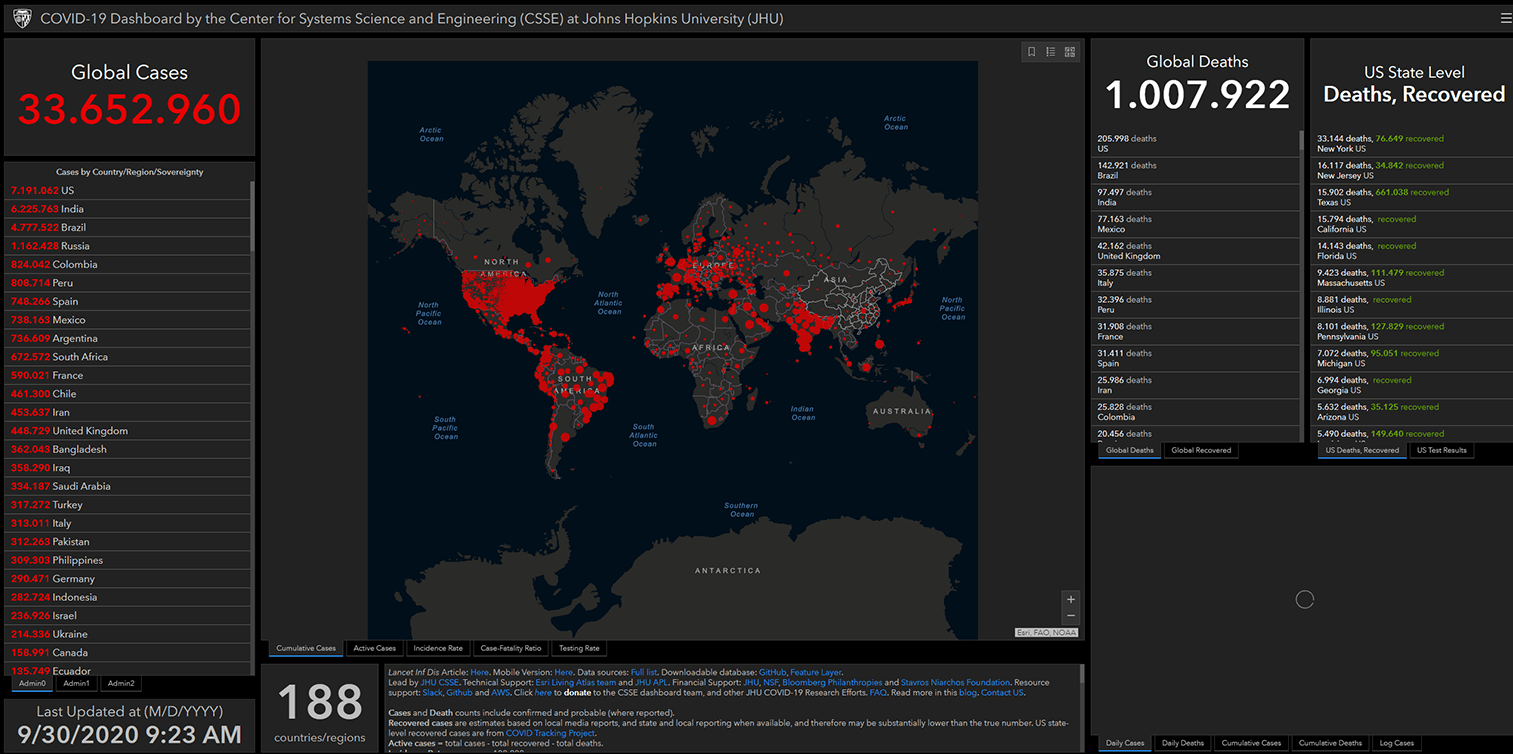
Task: Pick the Massachusetts US state entry
Action: [x=1412, y=278]
